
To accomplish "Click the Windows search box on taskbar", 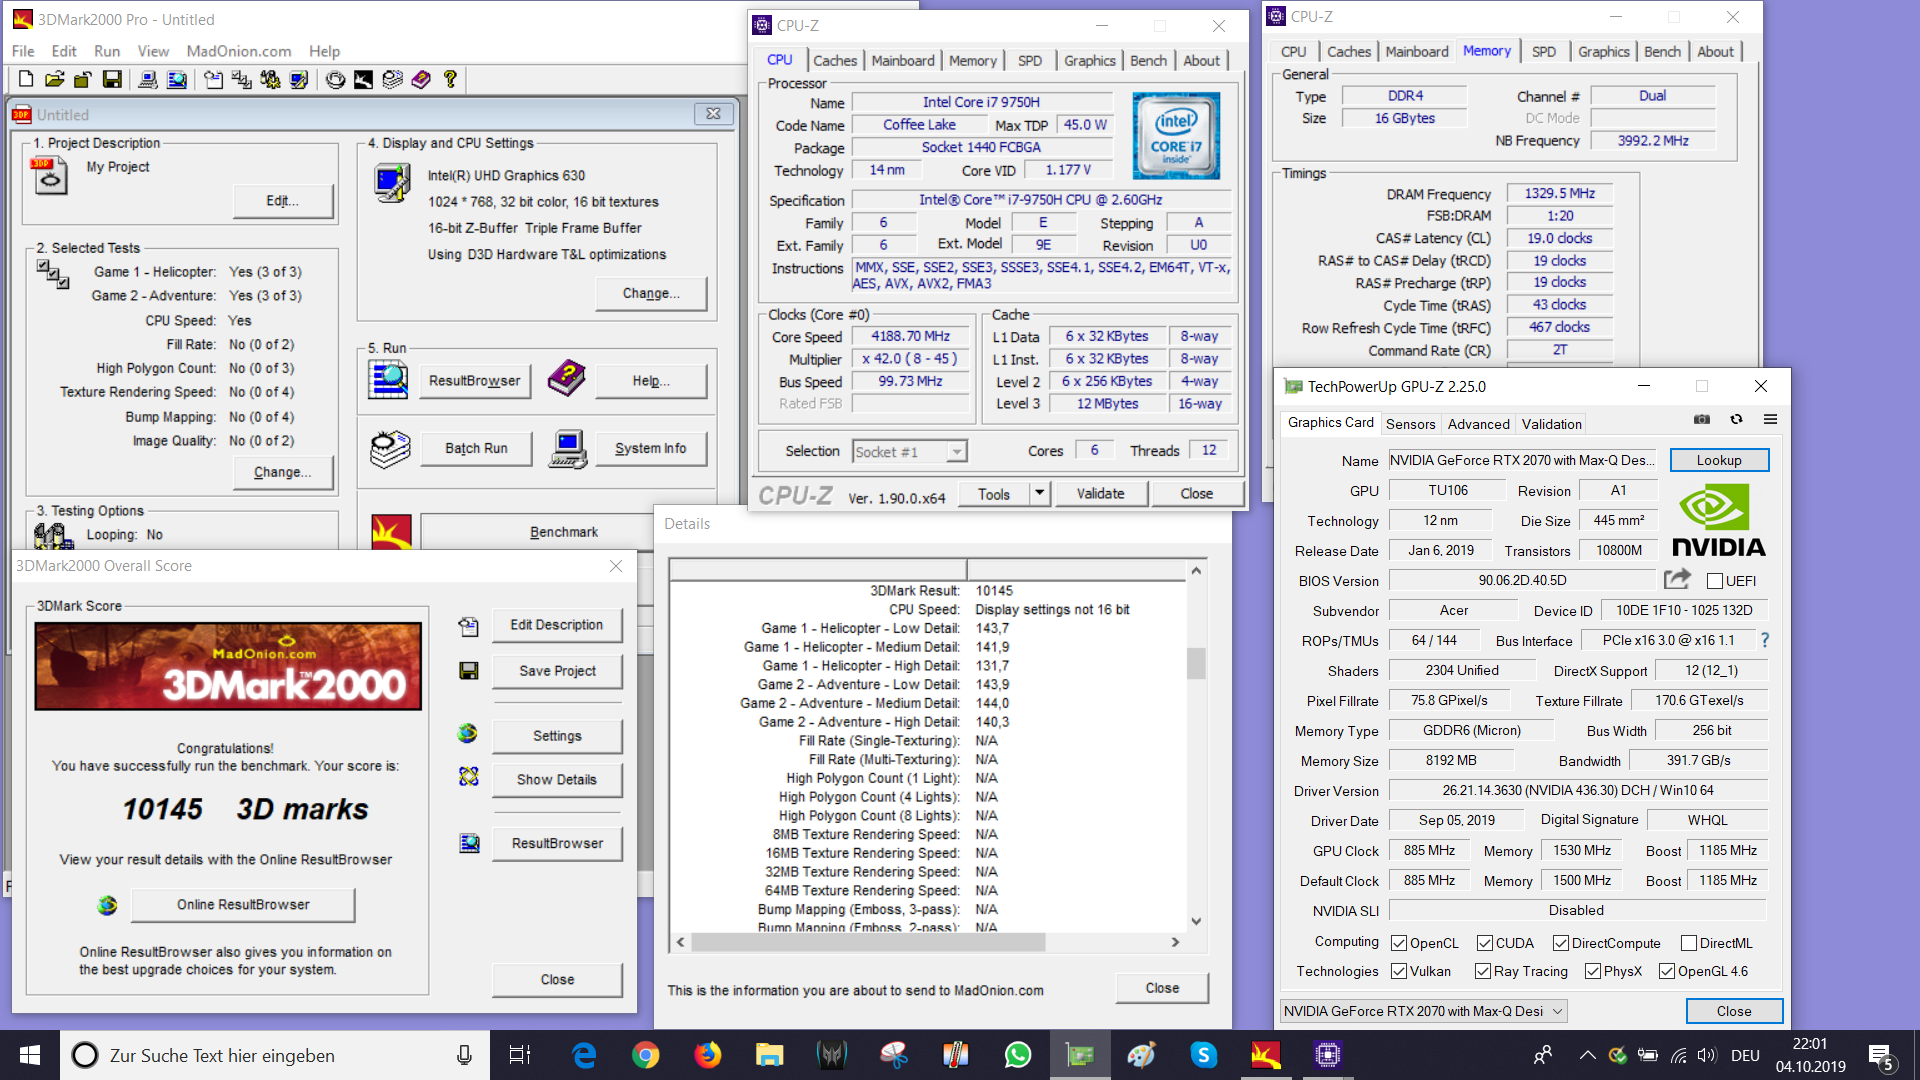I will click(x=275, y=1055).
